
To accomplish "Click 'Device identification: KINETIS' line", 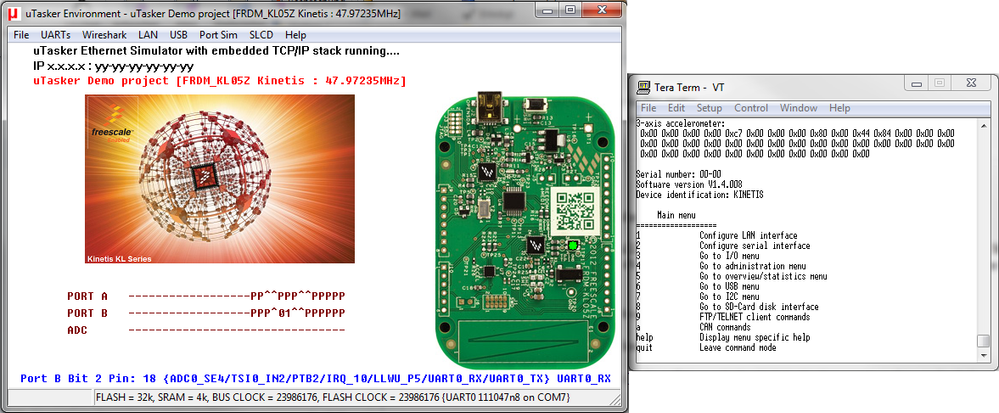I will point(700,194).
